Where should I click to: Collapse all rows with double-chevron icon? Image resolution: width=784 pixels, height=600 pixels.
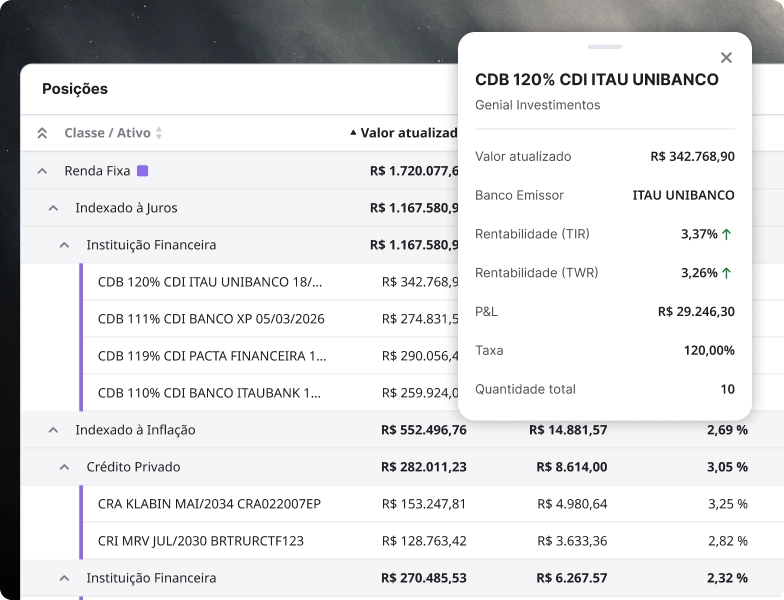click(x=42, y=133)
